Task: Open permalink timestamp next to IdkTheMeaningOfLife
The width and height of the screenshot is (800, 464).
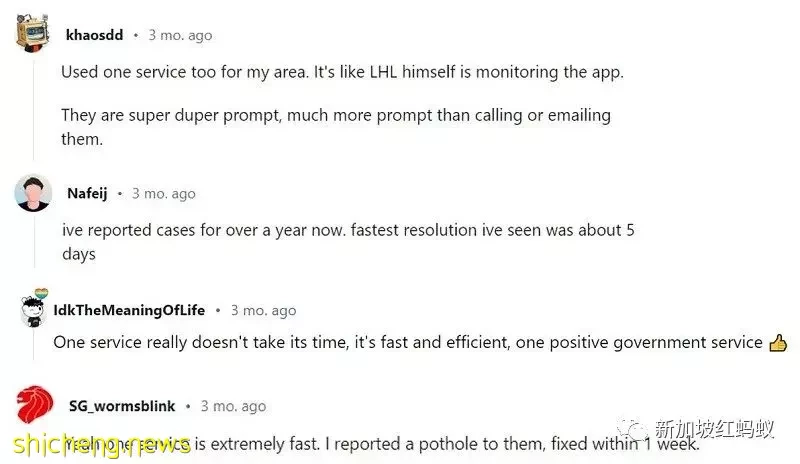Action: 263,310
